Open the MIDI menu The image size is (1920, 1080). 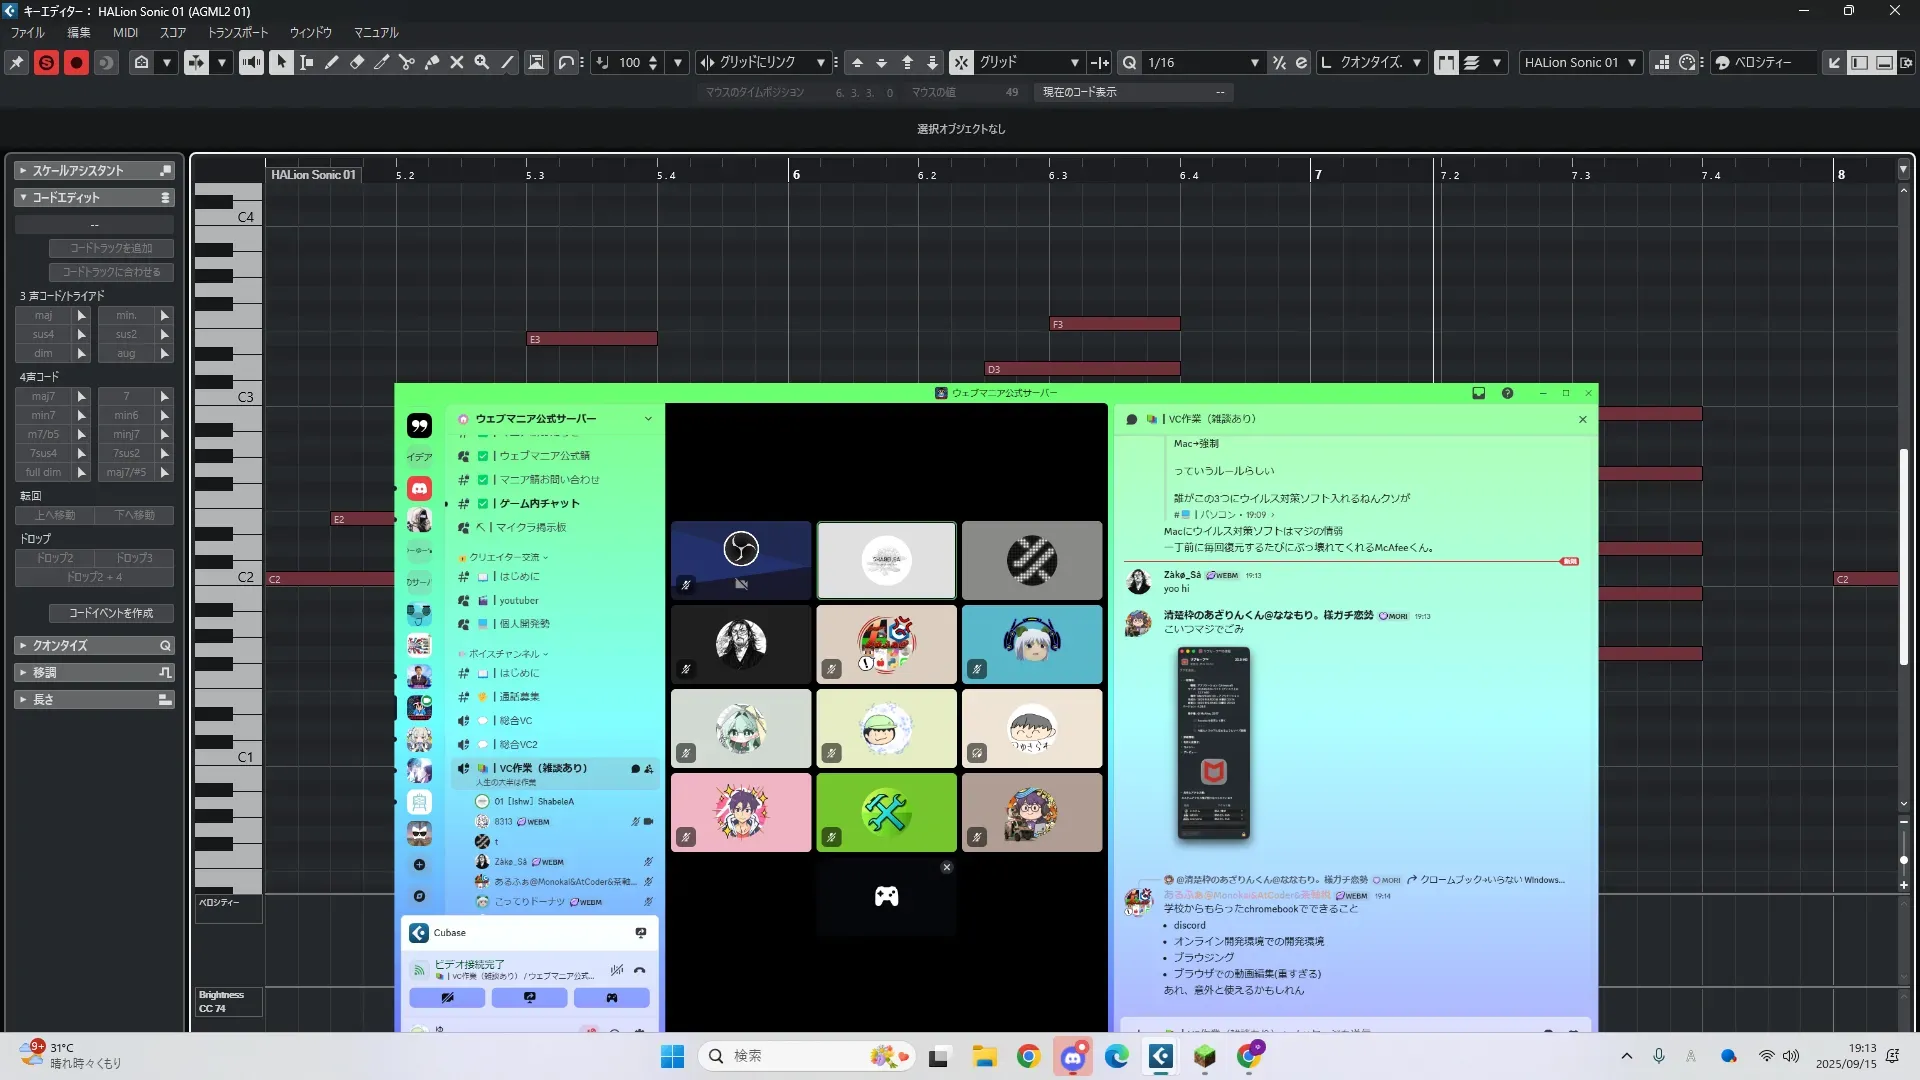(125, 32)
